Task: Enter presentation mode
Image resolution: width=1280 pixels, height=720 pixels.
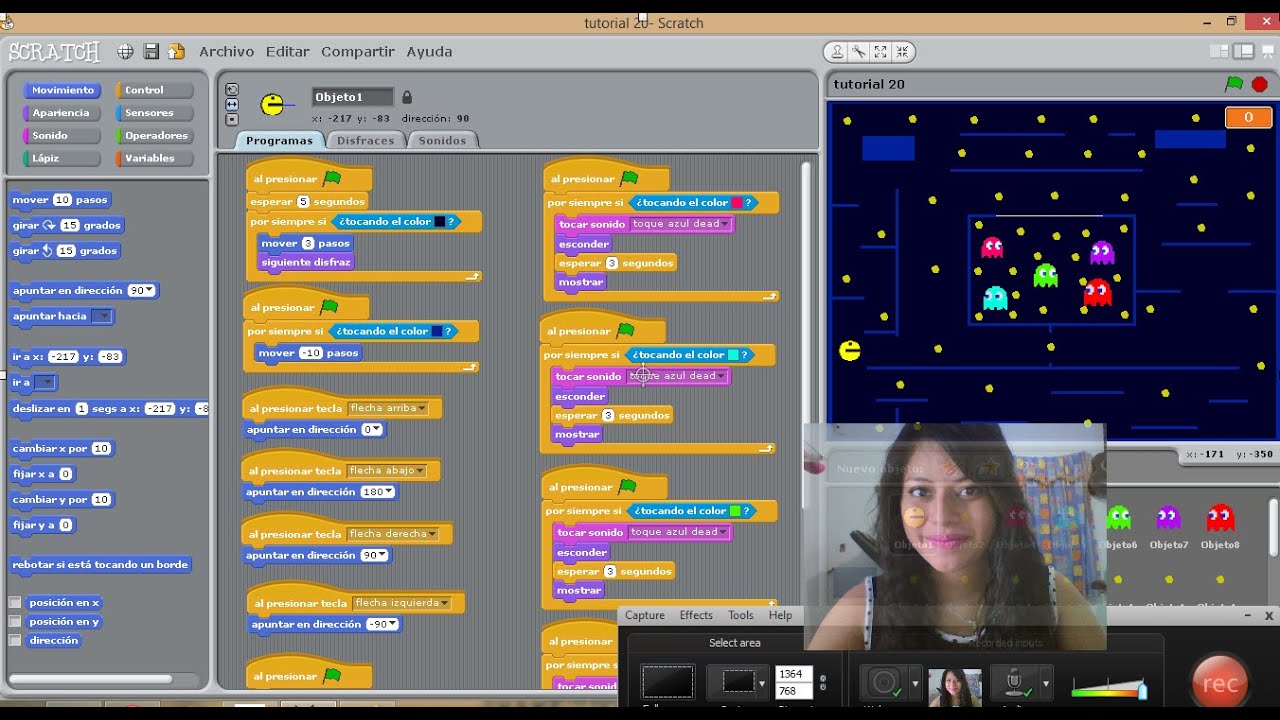Action: click(1267, 52)
